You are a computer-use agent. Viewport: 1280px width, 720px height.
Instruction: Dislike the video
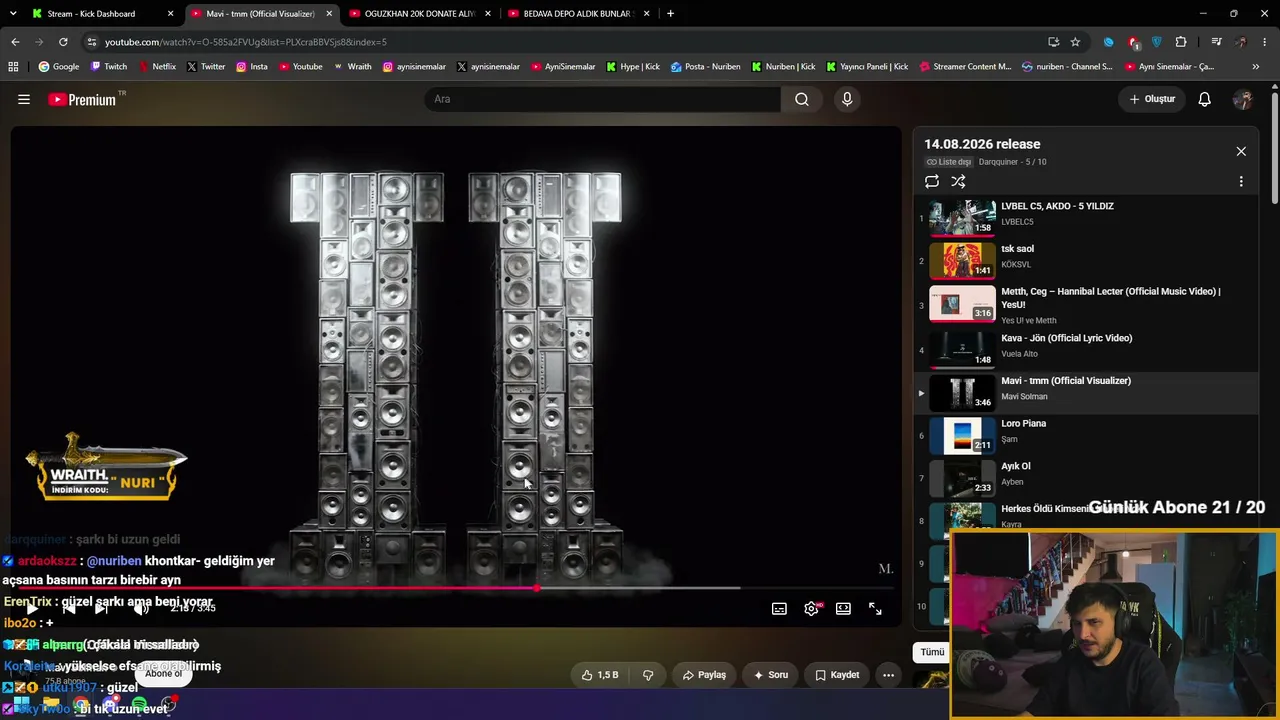[x=648, y=675]
